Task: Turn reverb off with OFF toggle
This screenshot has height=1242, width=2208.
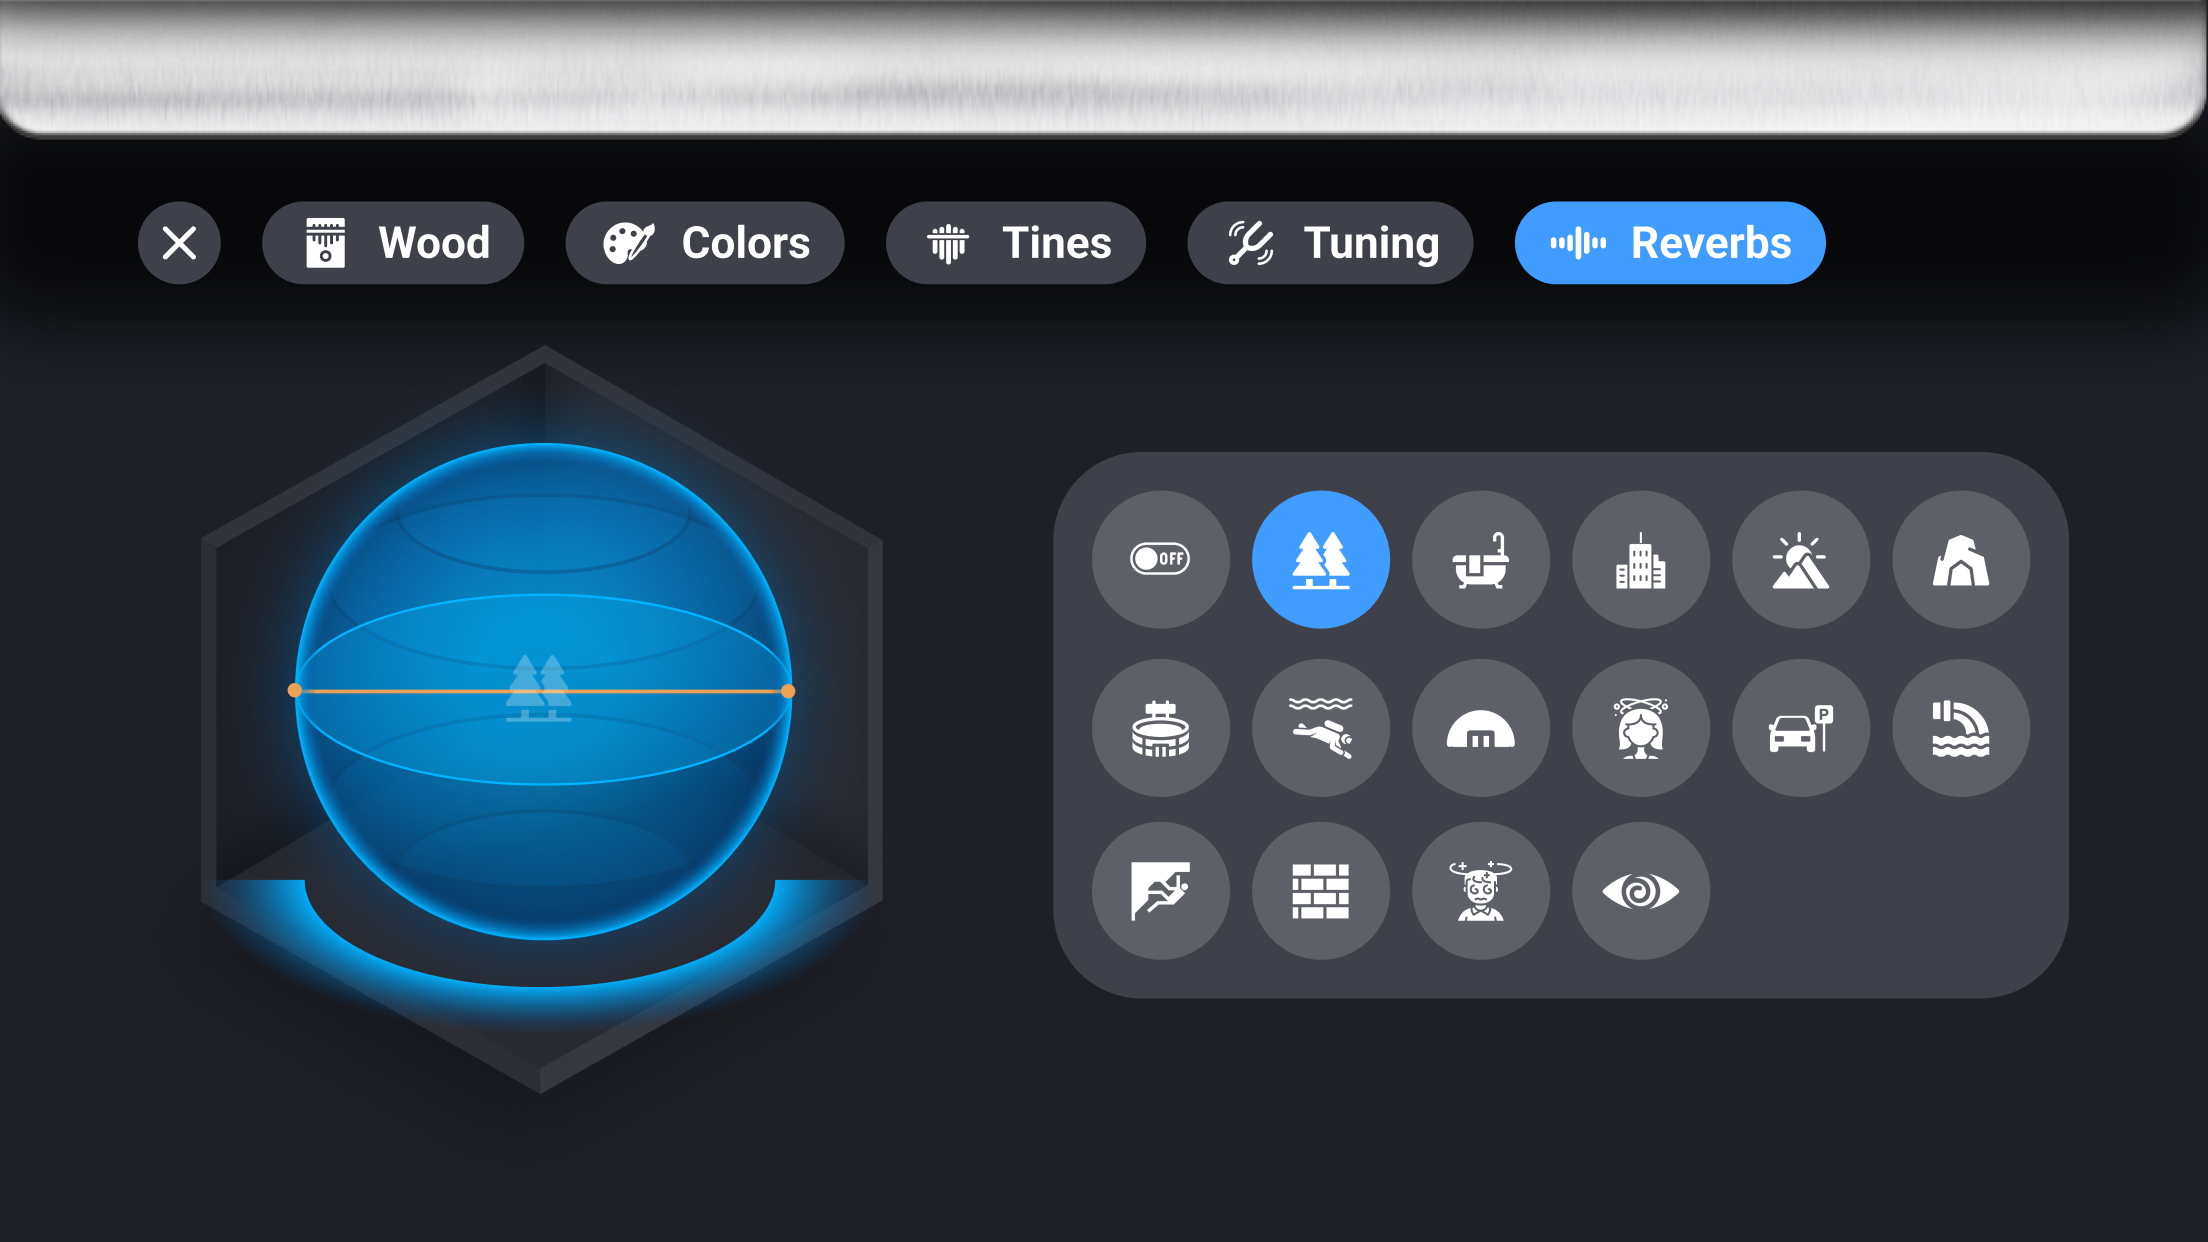Action: coord(1160,559)
